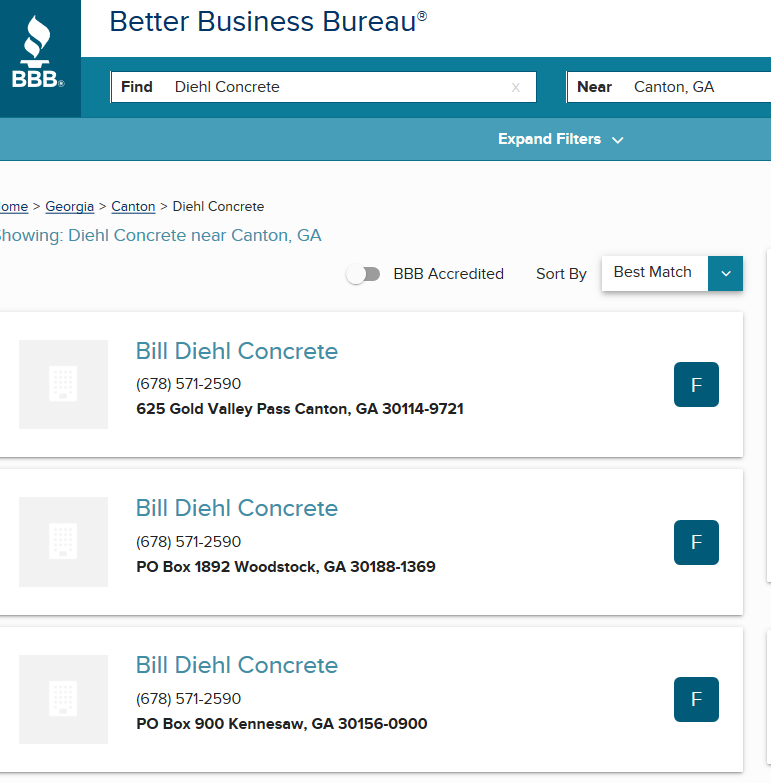
Task: Click the F rating badge for the Canton listing
Action: [x=696, y=385]
